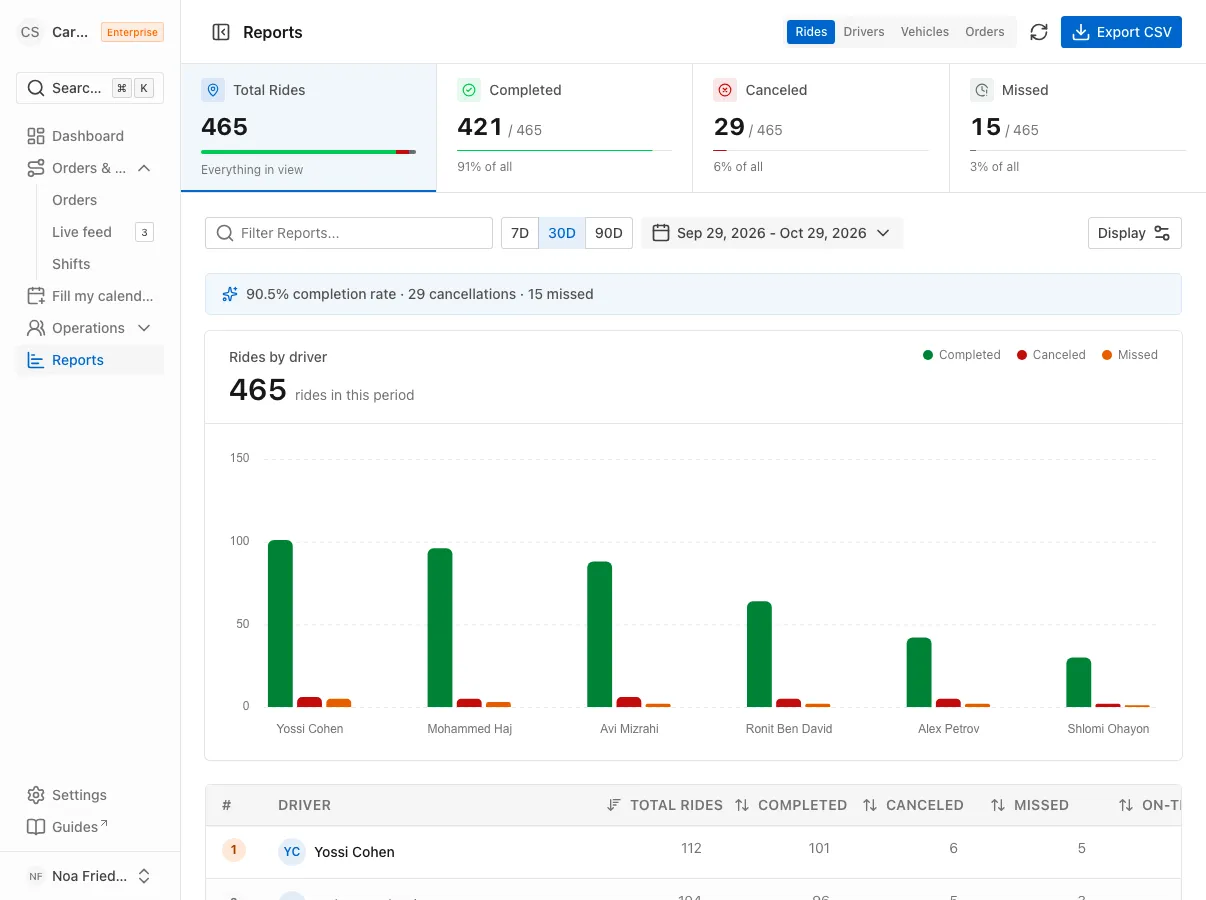Open the Dashboard grid icon in sidebar
1206x900 pixels.
[x=36, y=136]
